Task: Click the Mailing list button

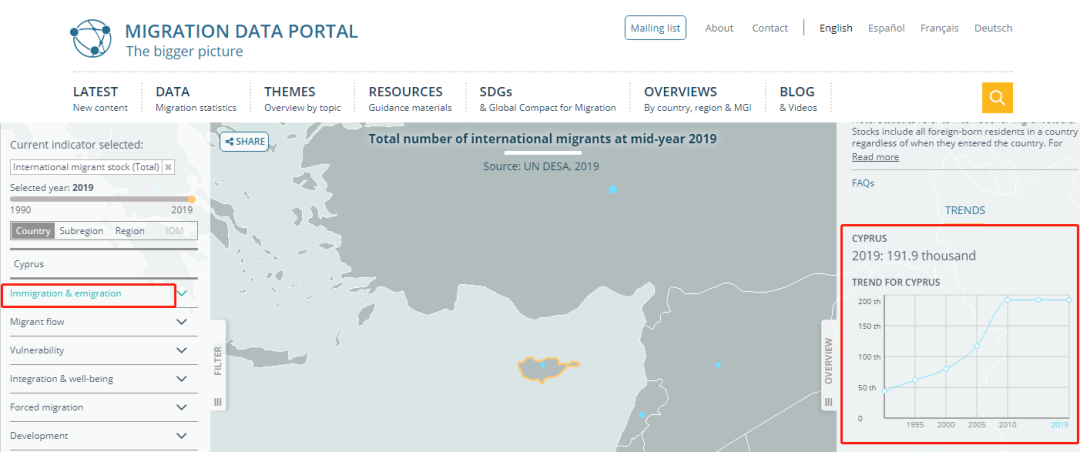Action: pyautogui.click(x=655, y=28)
